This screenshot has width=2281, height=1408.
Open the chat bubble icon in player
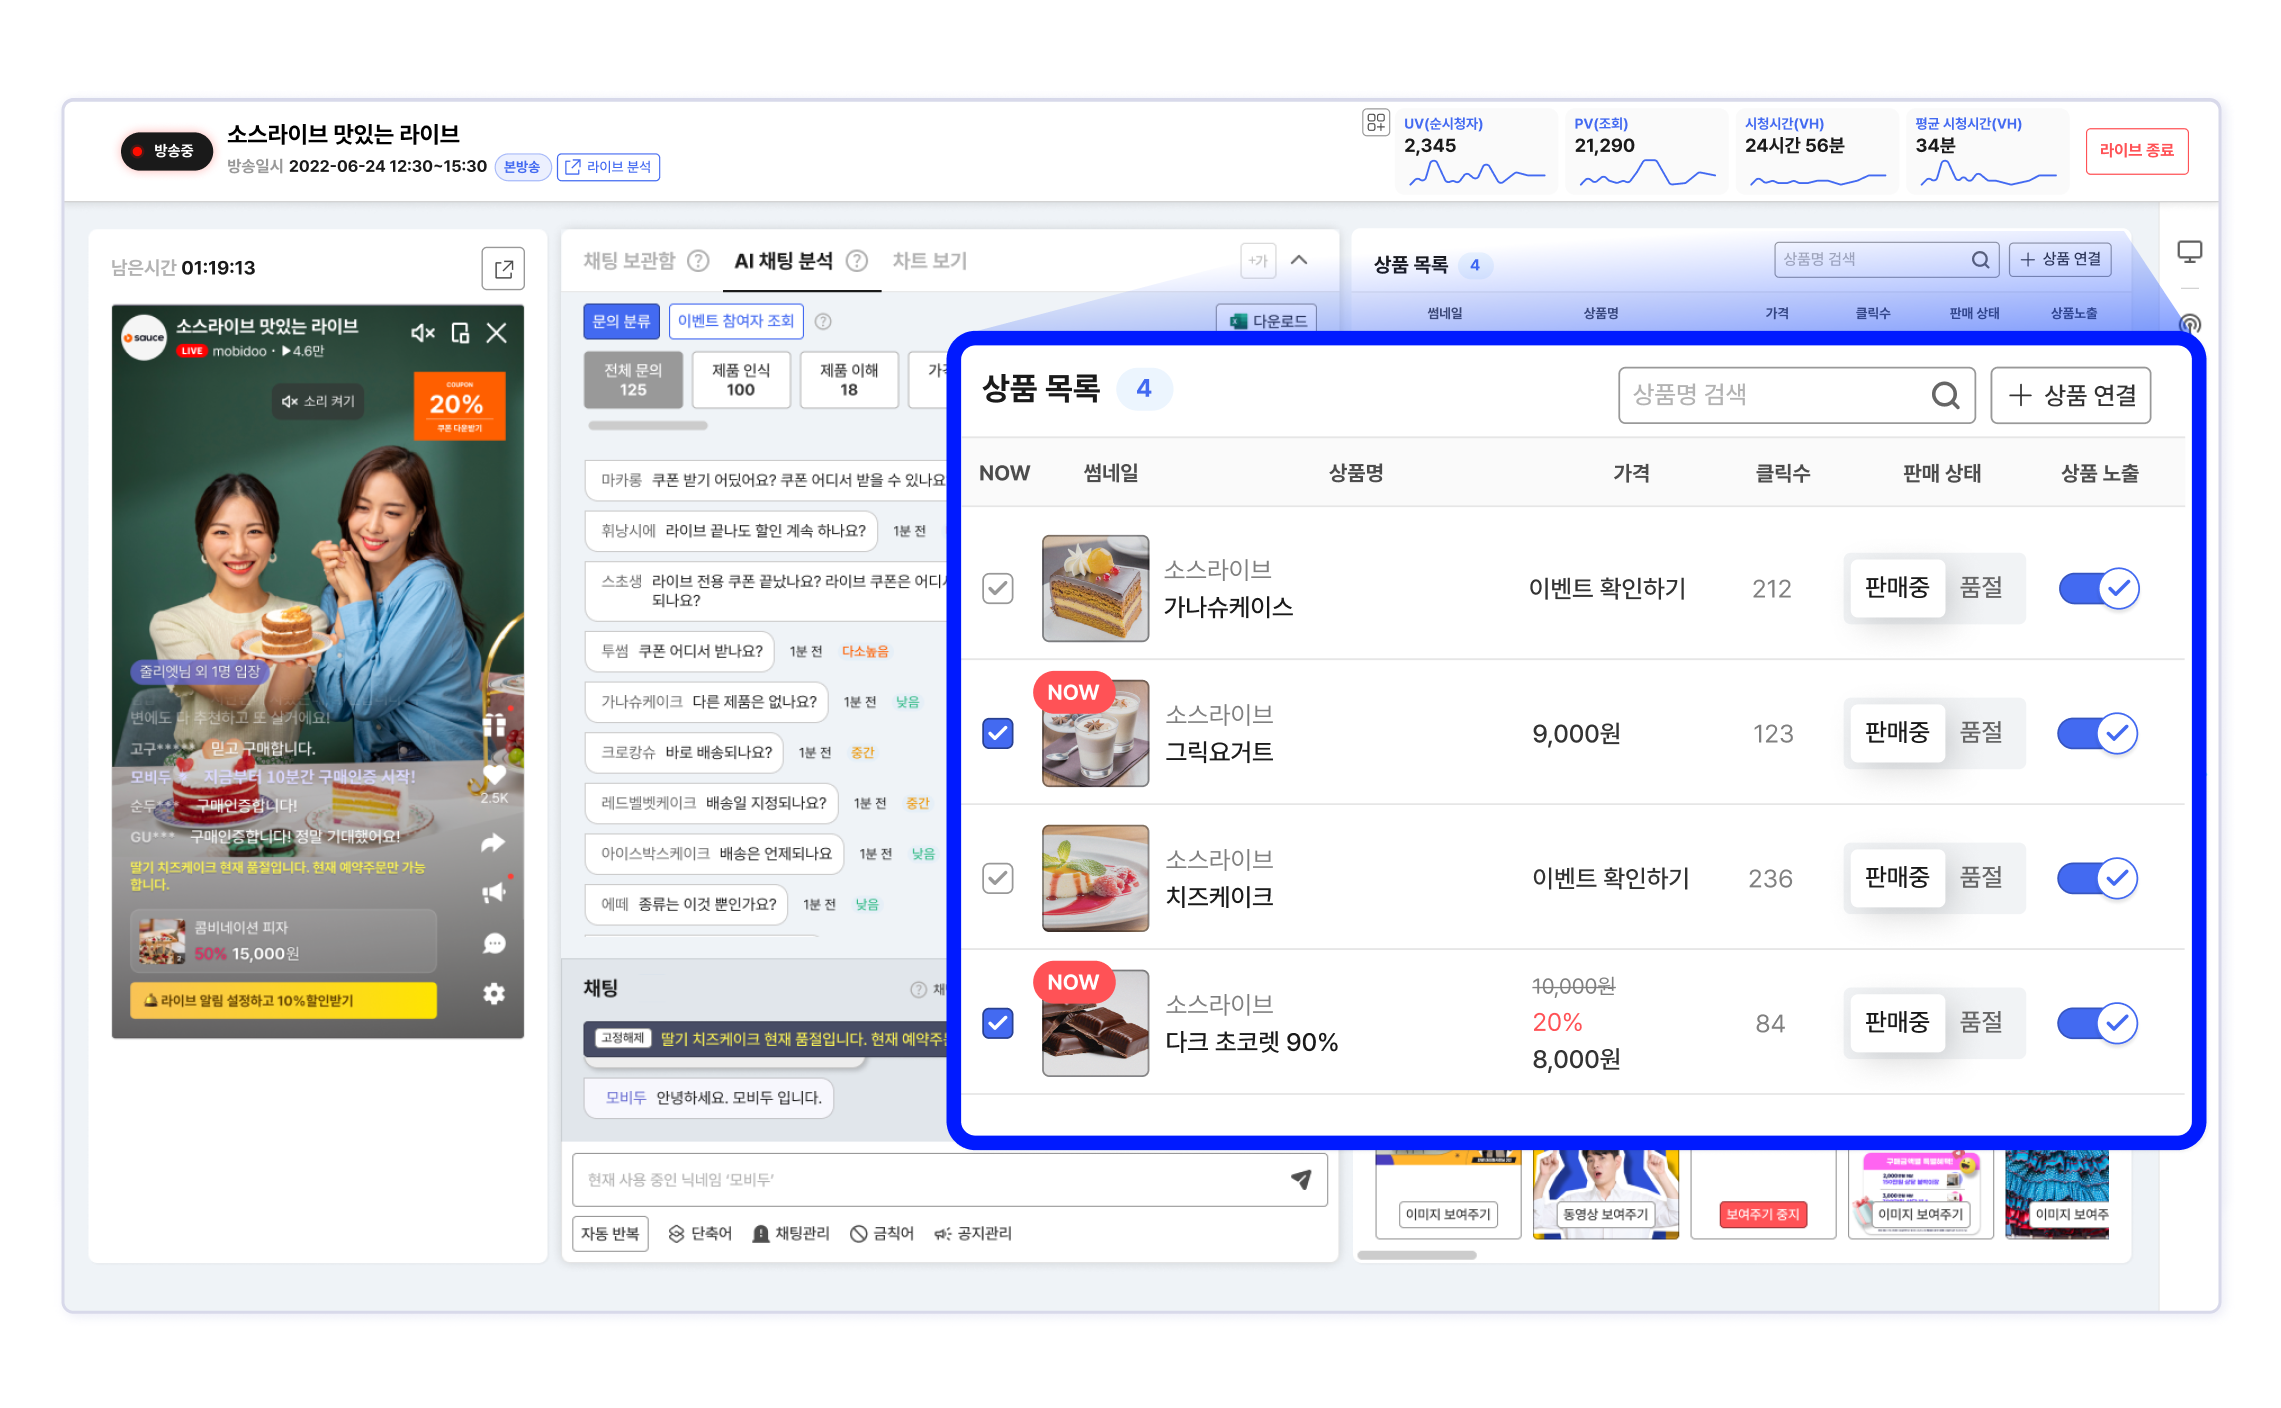point(494,943)
